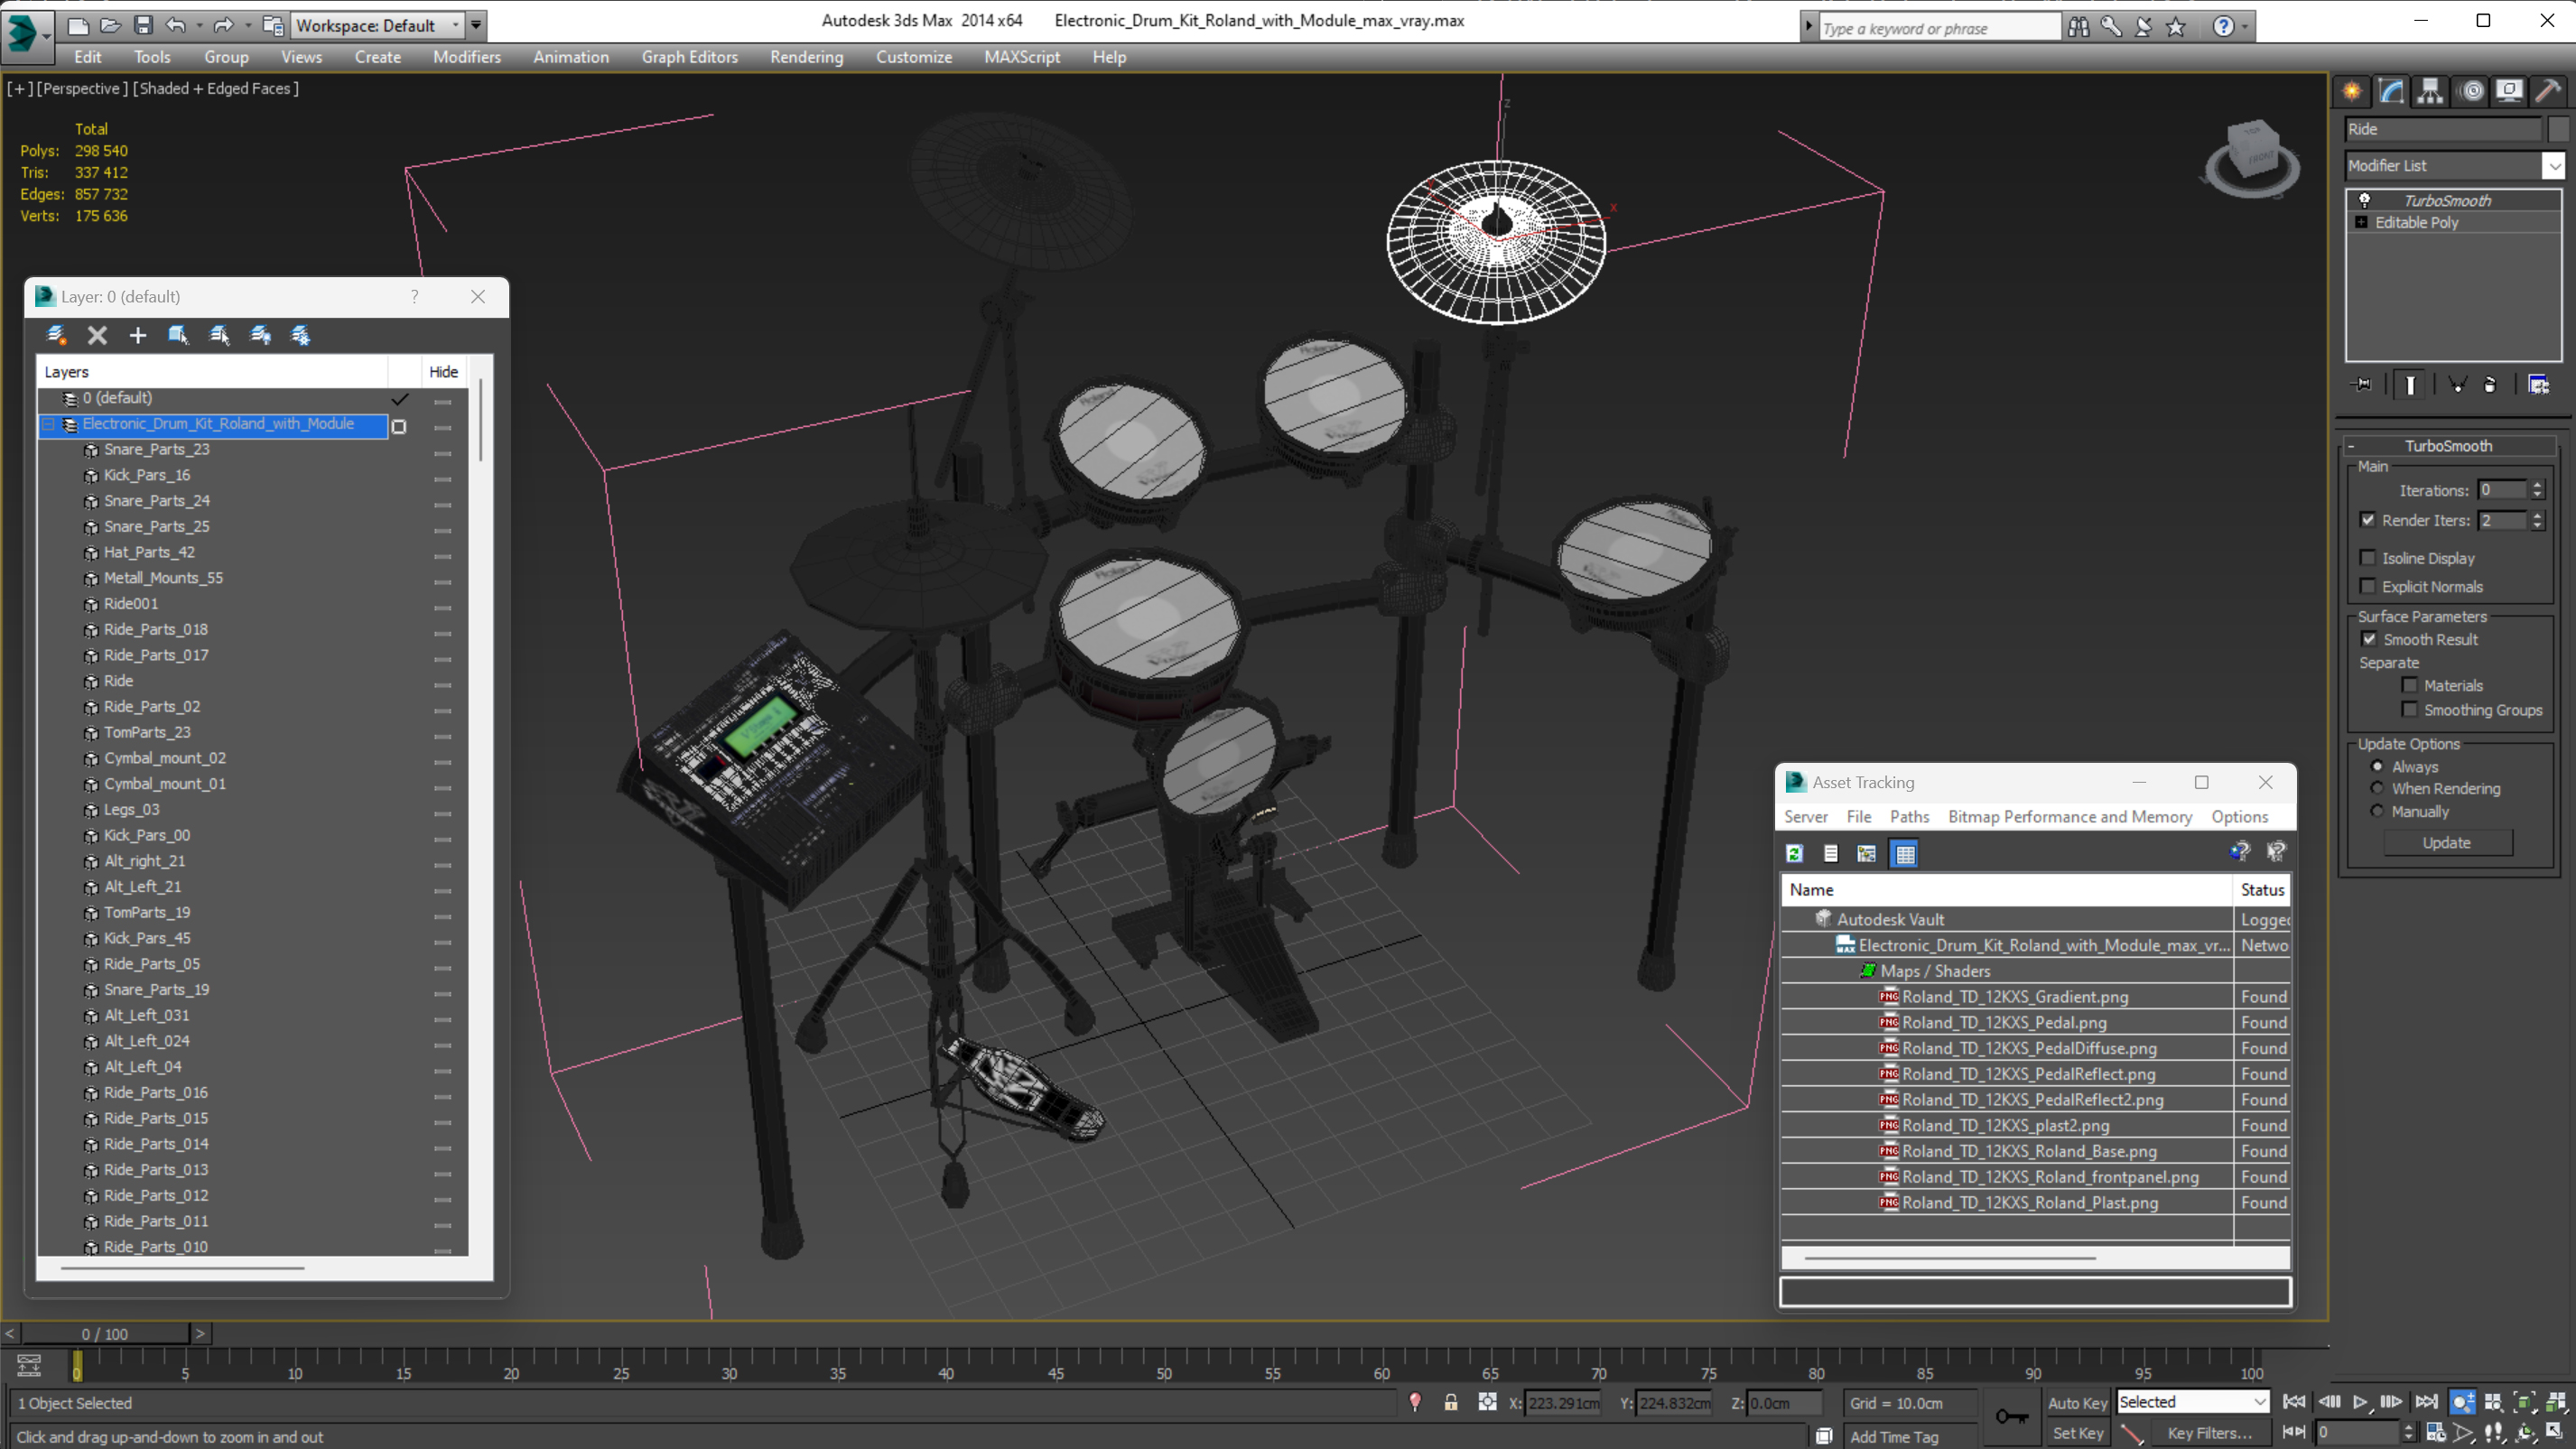Uncheck the Smooth Result checkbox
Viewport: 2576px width, 1449px height.
(x=2368, y=639)
